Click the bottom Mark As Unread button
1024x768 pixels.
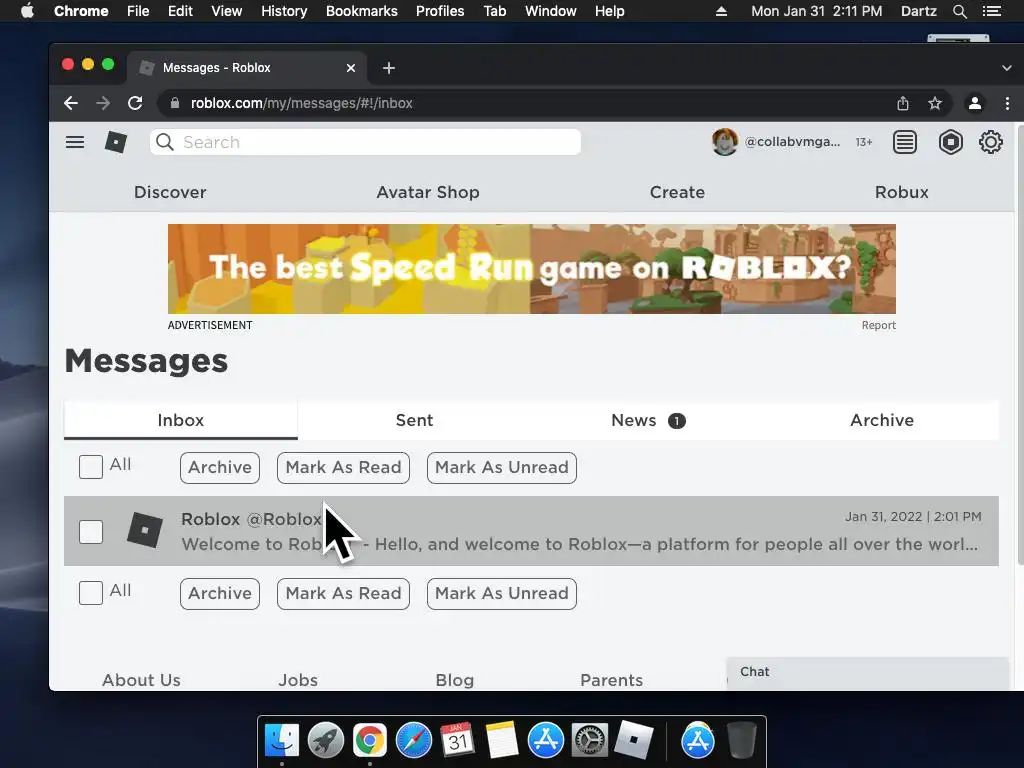pyautogui.click(x=502, y=594)
